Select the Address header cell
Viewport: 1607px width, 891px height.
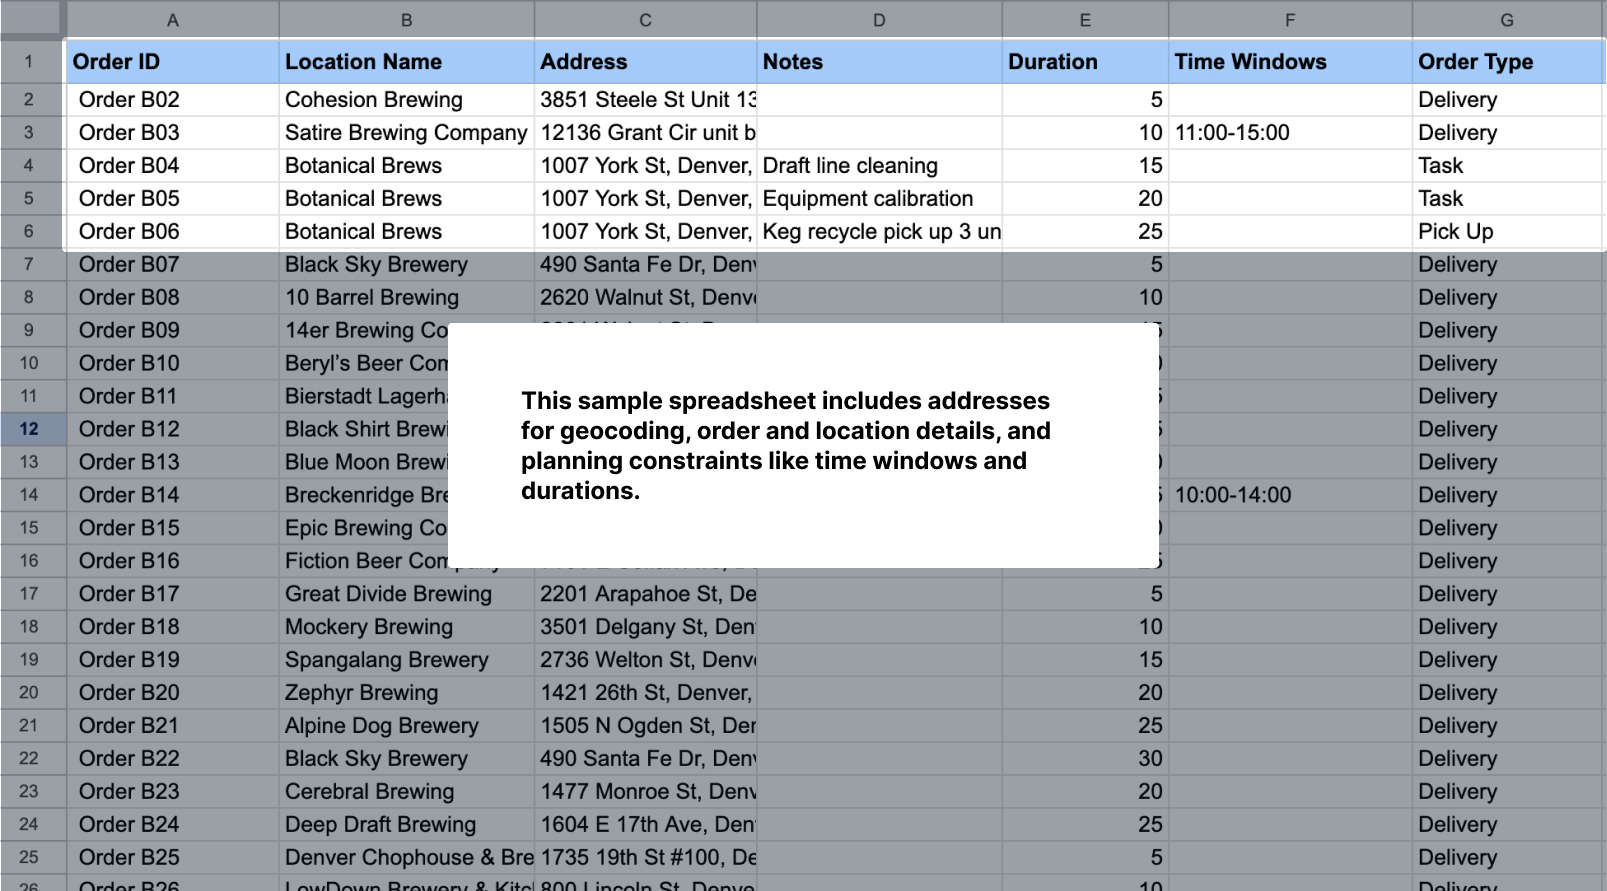pyautogui.click(x=645, y=62)
